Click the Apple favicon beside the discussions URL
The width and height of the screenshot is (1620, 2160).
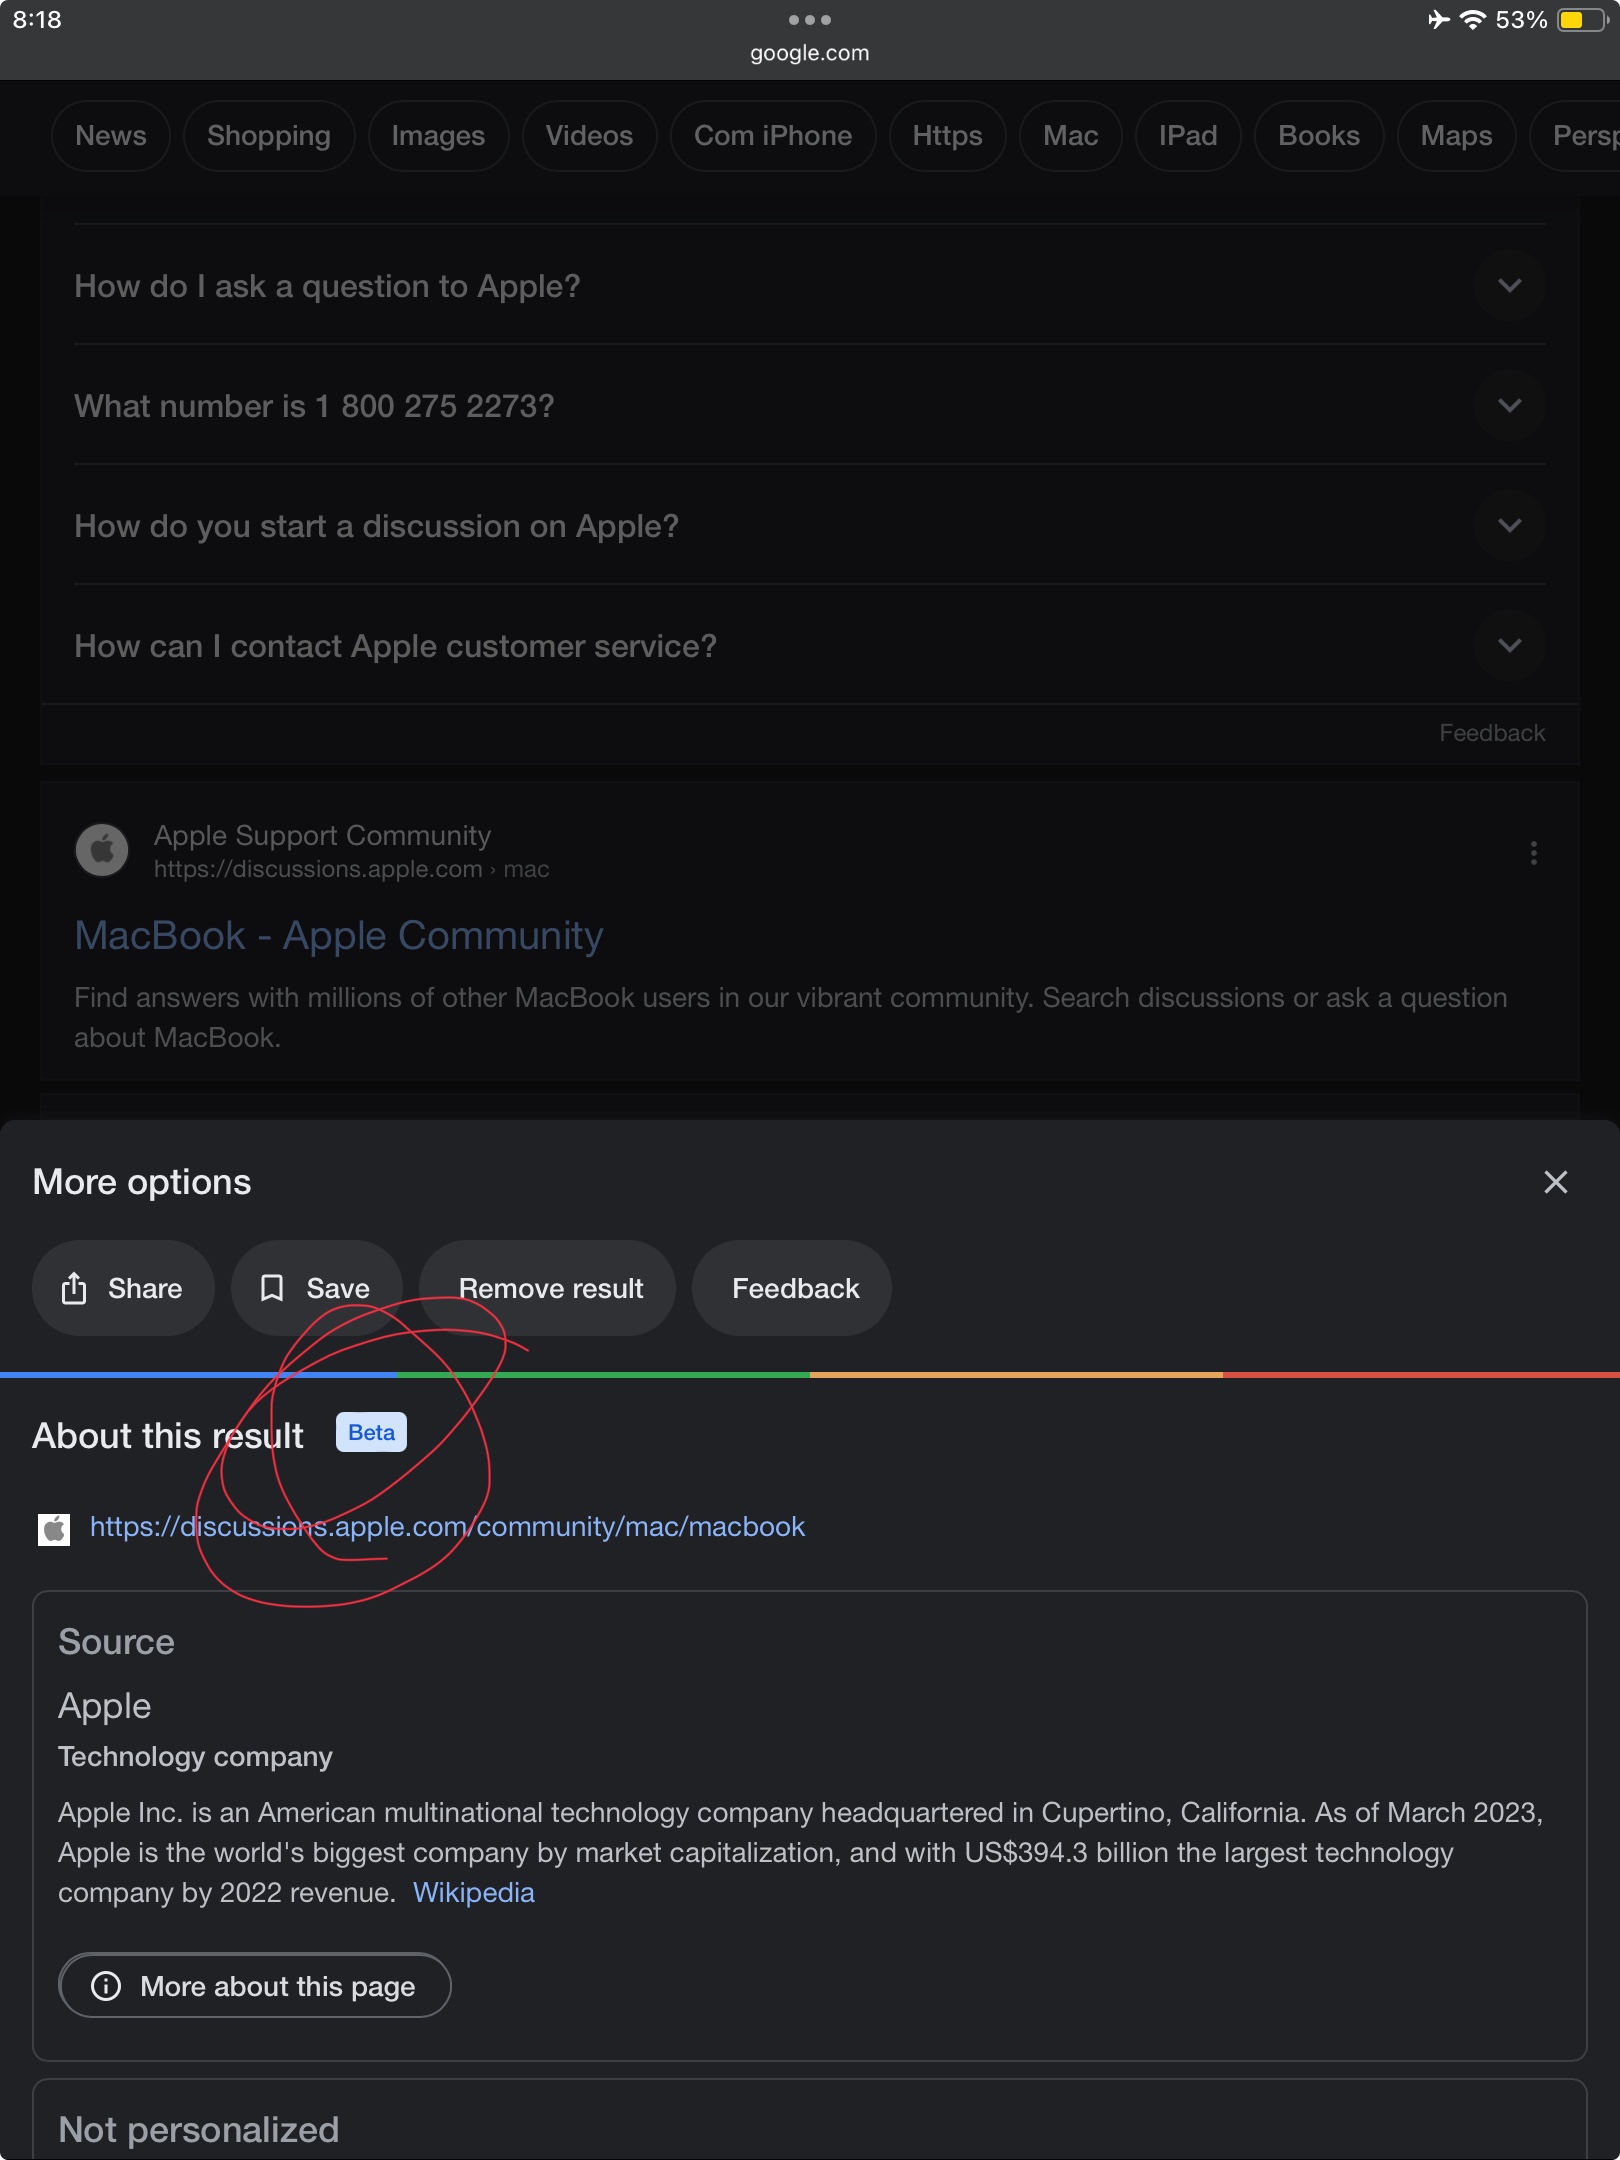click(x=55, y=1527)
